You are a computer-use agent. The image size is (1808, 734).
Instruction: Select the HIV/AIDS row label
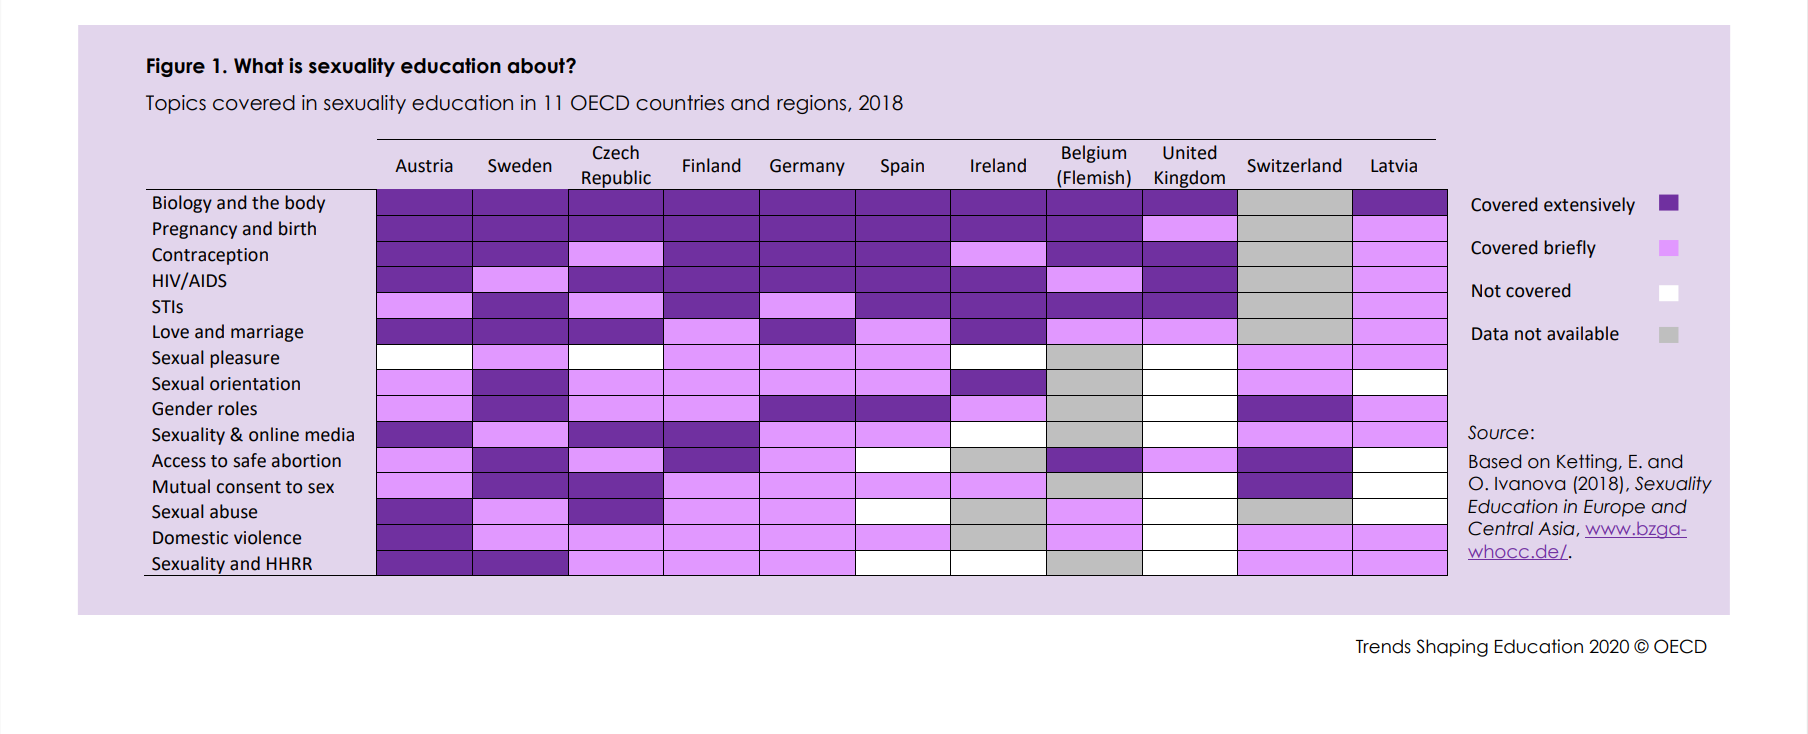click(189, 281)
